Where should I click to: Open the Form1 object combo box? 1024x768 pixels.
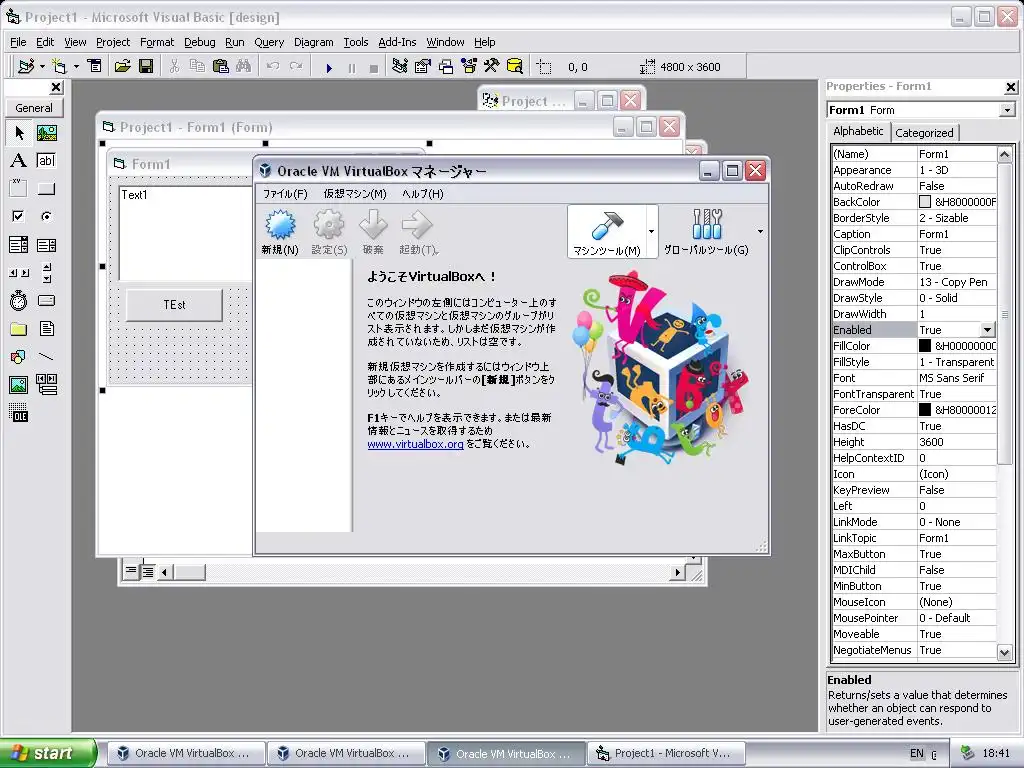pyautogui.click(x=1007, y=110)
